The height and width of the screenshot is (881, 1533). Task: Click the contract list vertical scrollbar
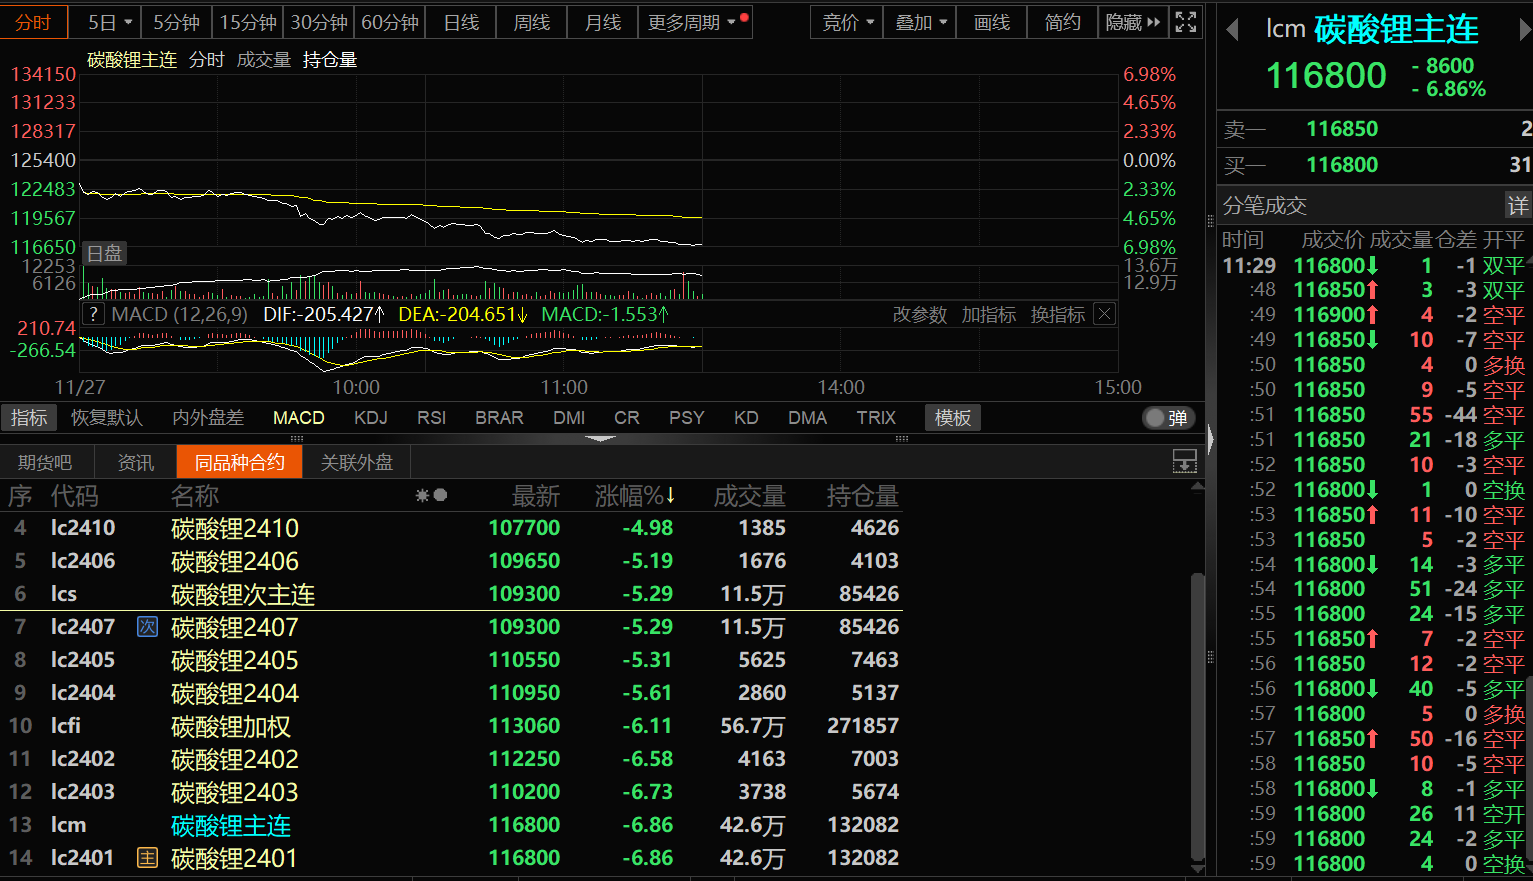(1197, 715)
